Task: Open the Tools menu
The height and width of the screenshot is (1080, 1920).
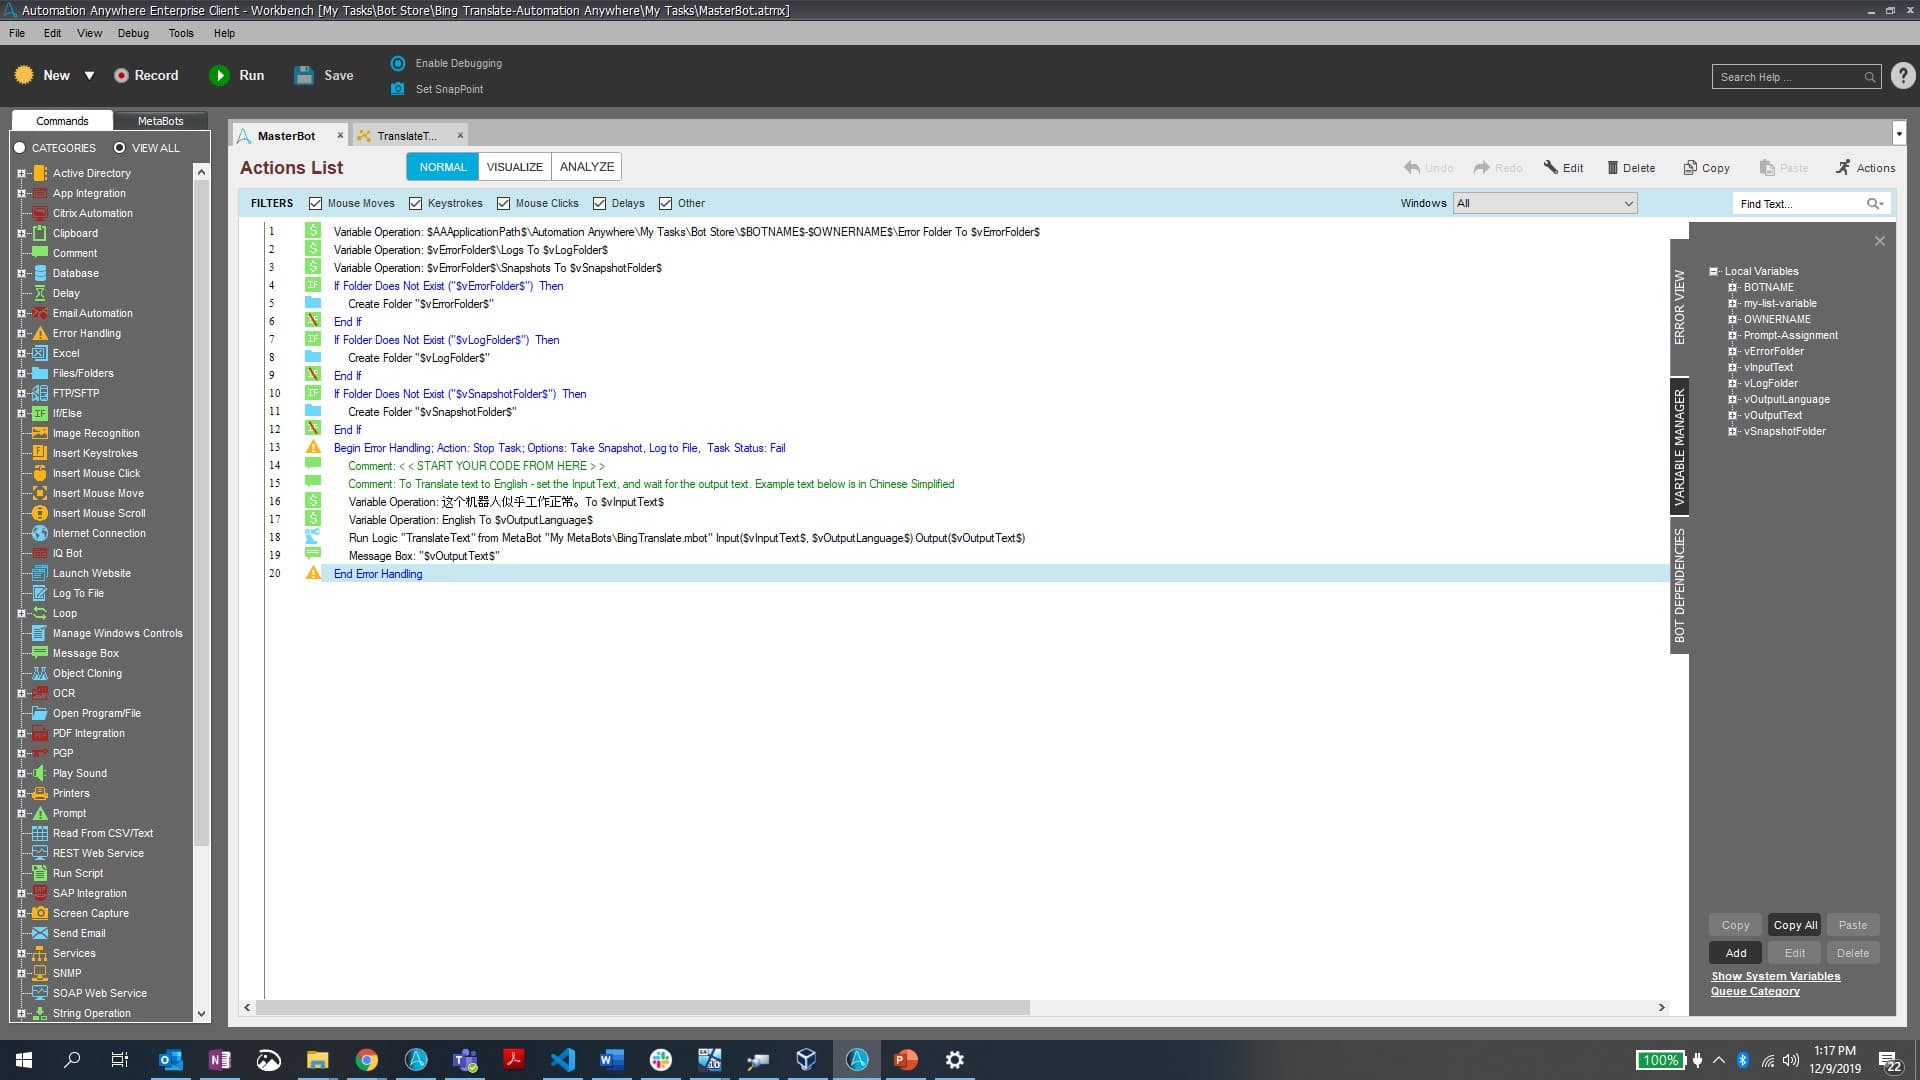Action: pos(181,33)
